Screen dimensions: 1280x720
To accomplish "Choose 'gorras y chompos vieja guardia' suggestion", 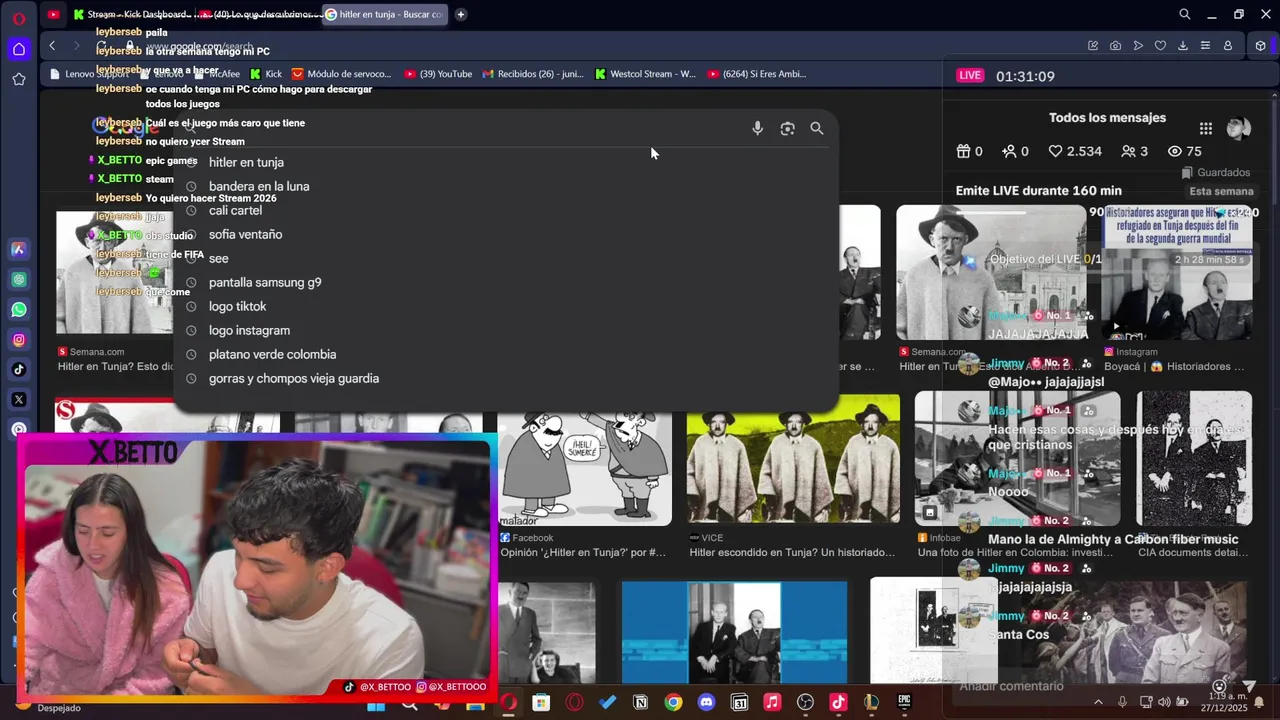I will (505, 378).
